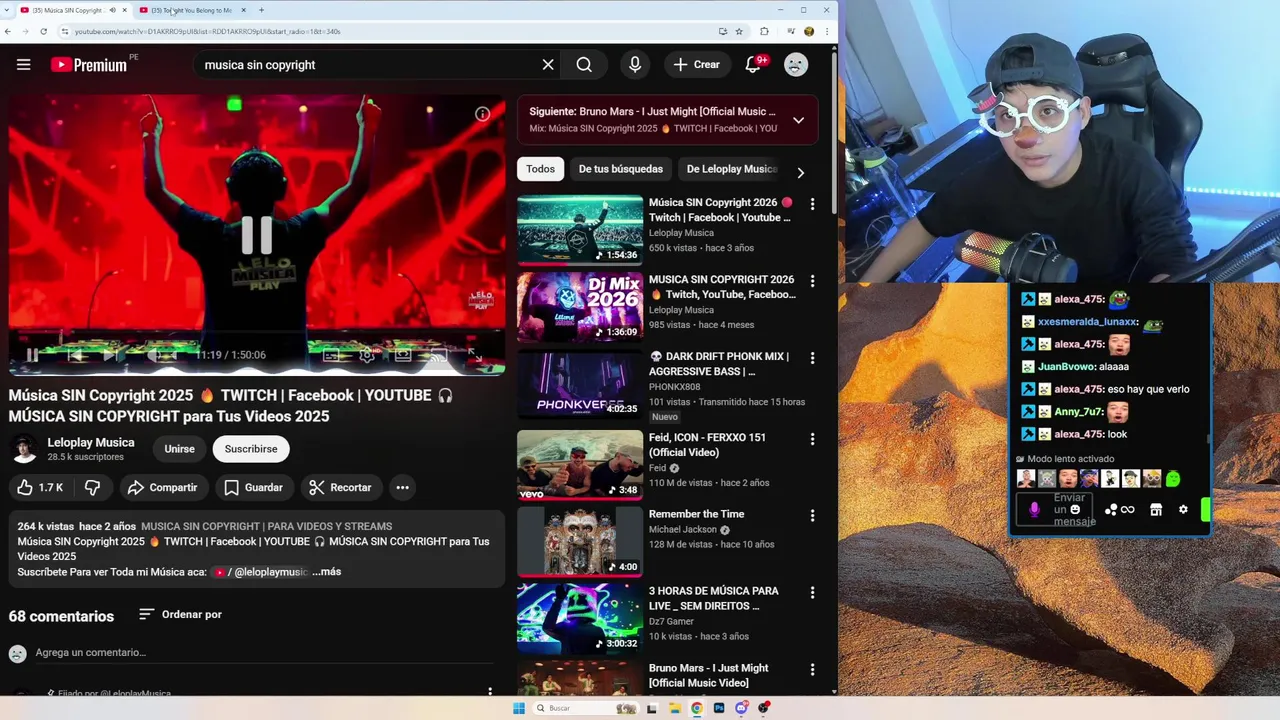Select the De tus búsquedas chip
The image size is (1280, 720).
coord(621,169)
